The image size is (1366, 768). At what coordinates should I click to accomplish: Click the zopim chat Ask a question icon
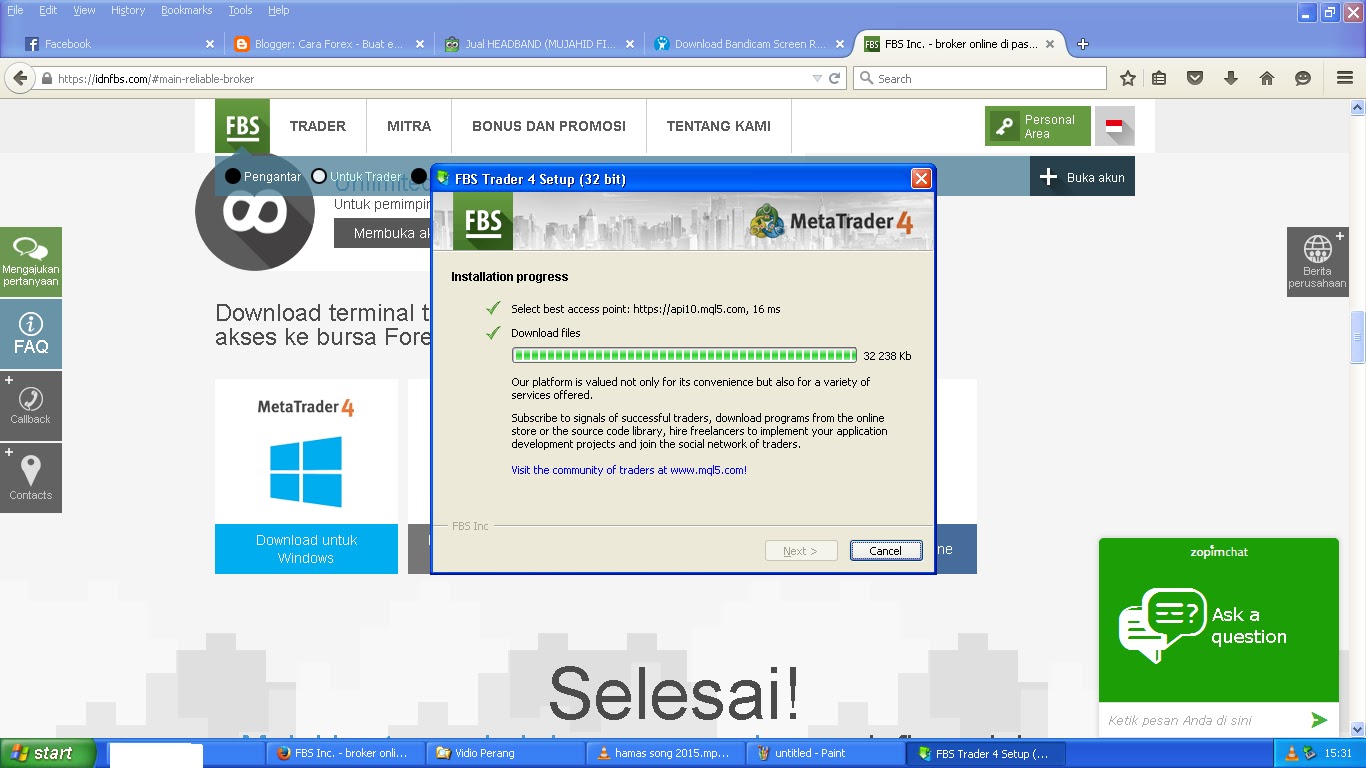pos(1161,625)
